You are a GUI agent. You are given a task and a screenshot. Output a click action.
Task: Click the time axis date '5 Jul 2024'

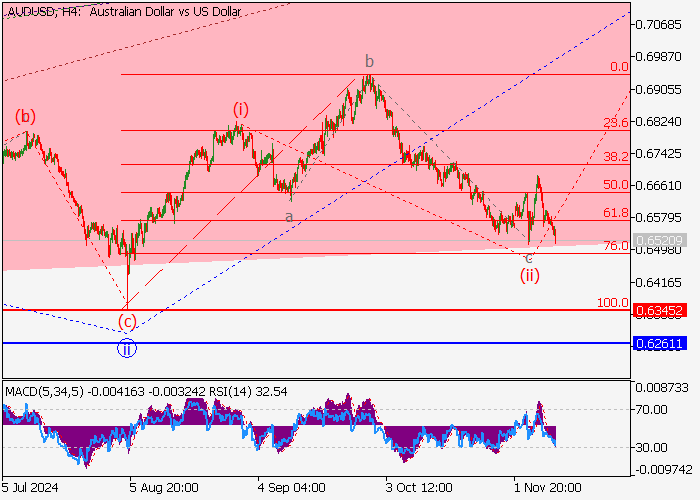coord(30,488)
